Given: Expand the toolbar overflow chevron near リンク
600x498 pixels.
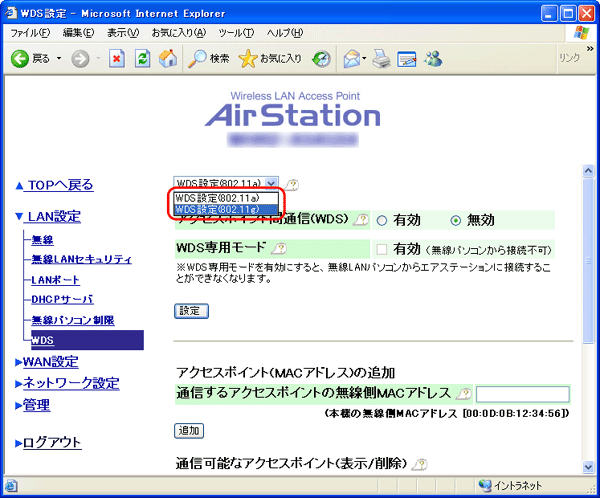Looking at the screenshot, I should point(590,49).
